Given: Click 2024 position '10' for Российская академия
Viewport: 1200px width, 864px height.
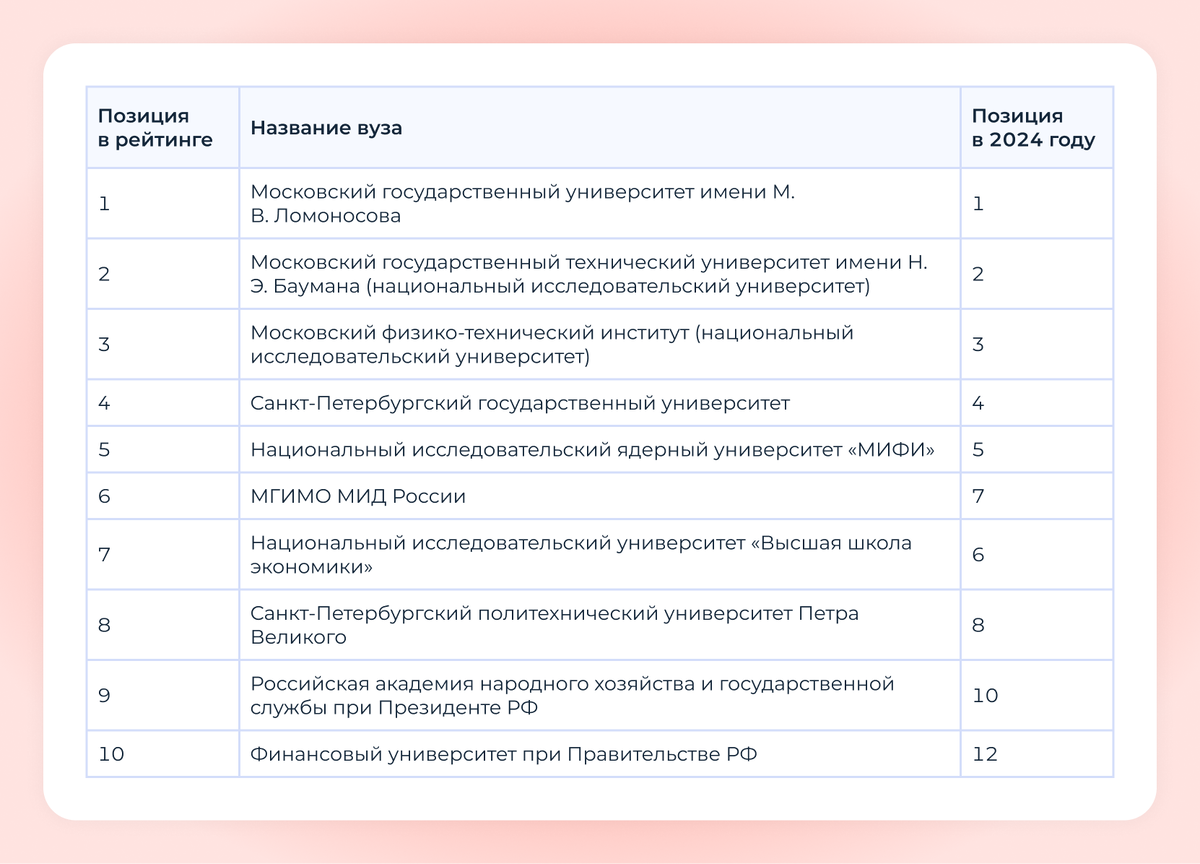Looking at the screenshot, I should (x=985, y=695).
